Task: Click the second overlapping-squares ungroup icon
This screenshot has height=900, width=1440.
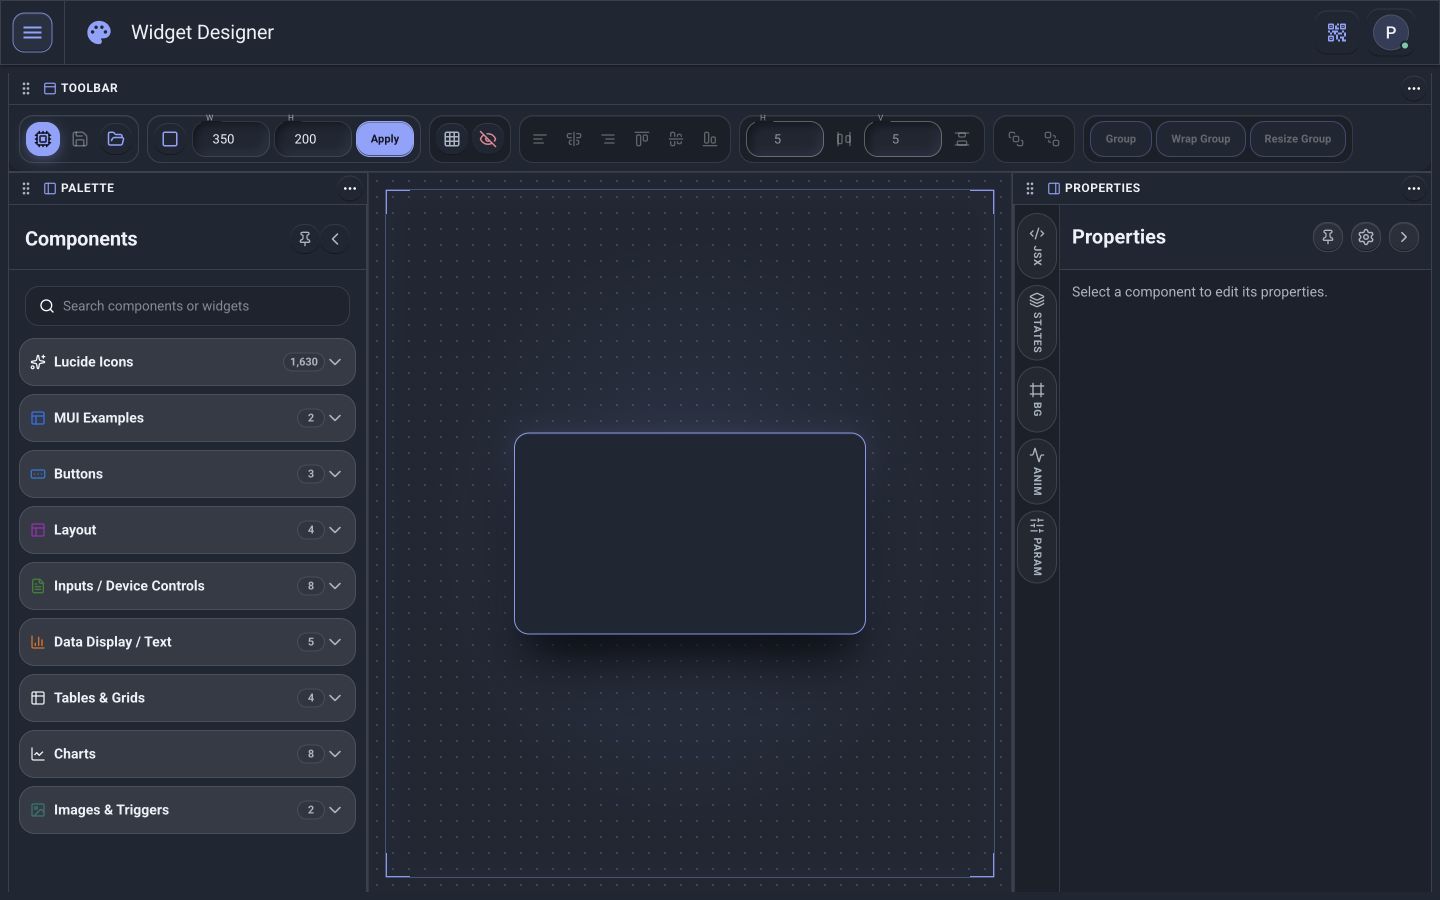Action: pos(1052,139)
